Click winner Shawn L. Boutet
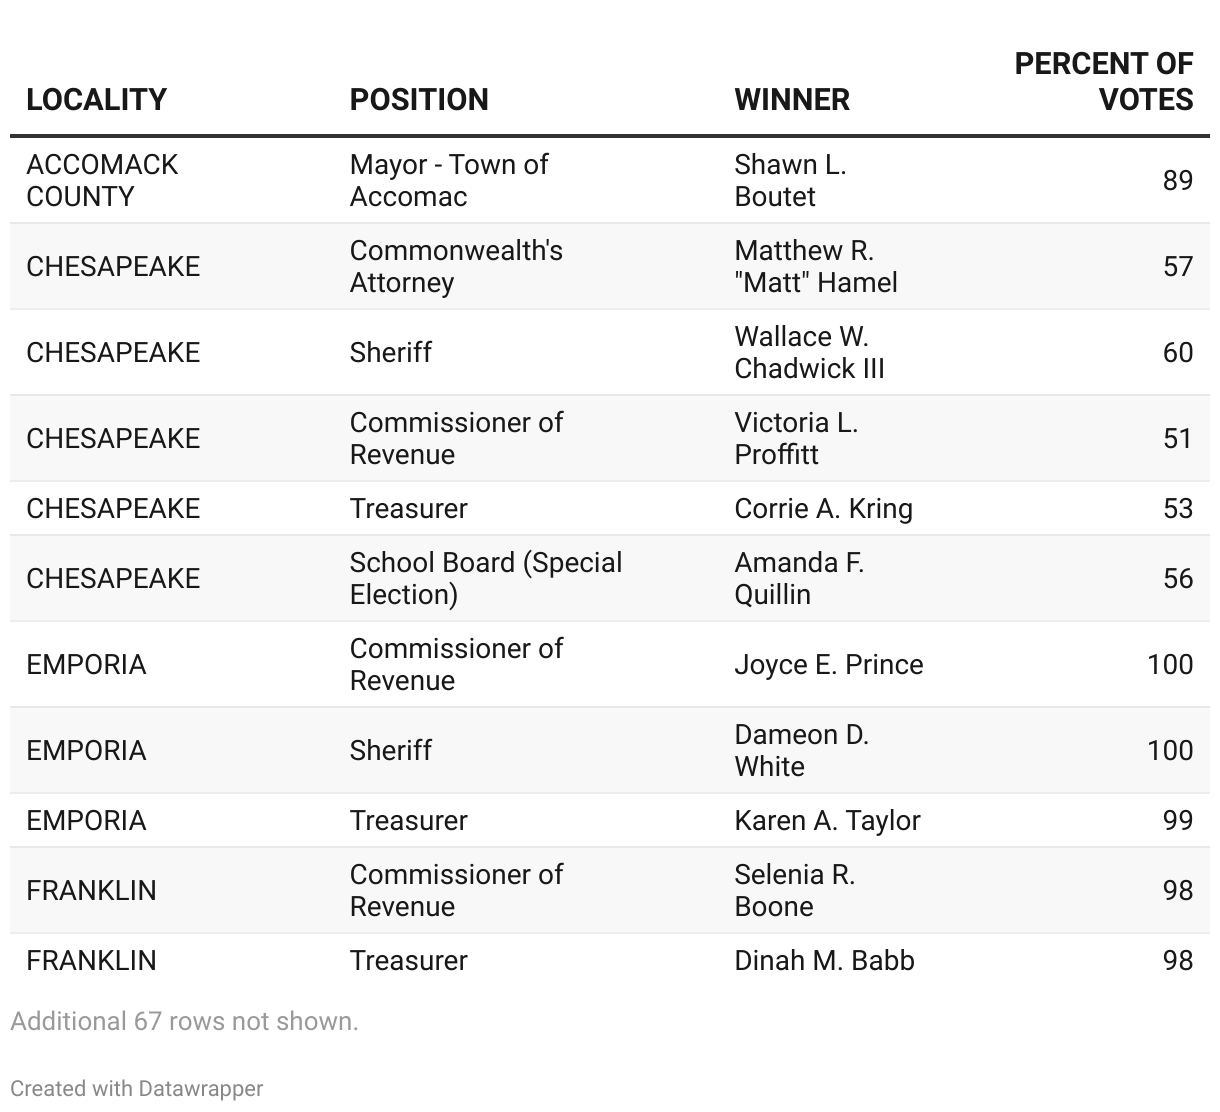The height and width of the screenshot is (1112, 1220). point(790,180)
